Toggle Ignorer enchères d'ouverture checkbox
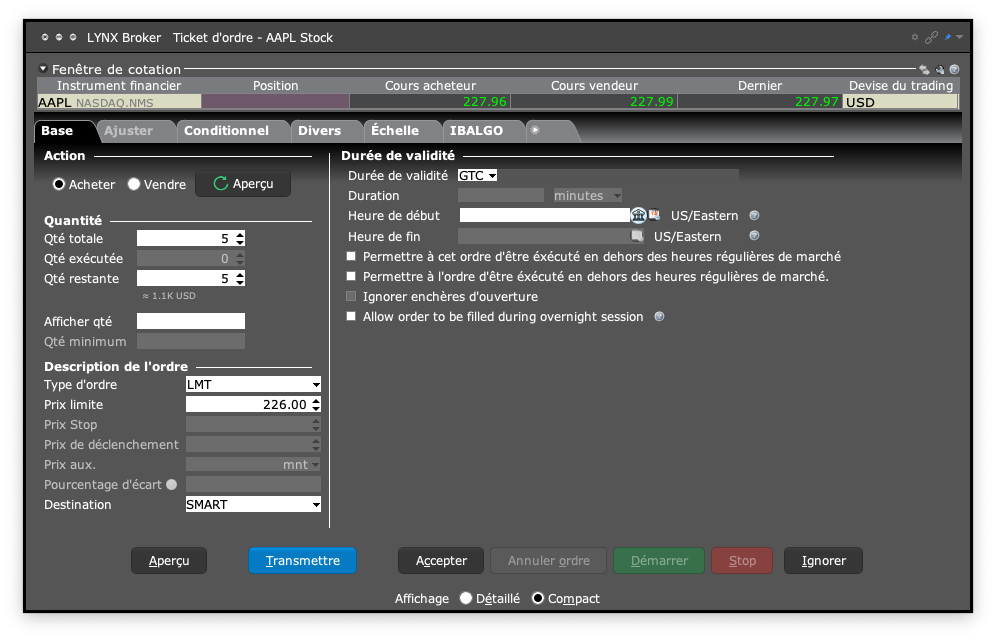996x640 pixels. pos(351,297)
